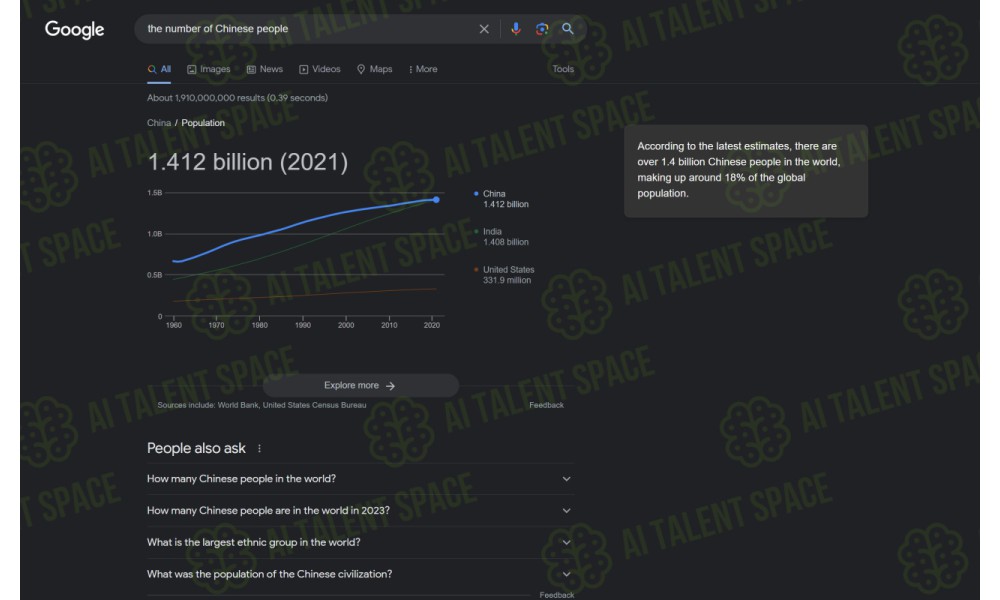Image resolution: width=1000 pixels, height=600 pixels.
Task: Start voice search with the microphone icon
Action: [x=516, y=29]
